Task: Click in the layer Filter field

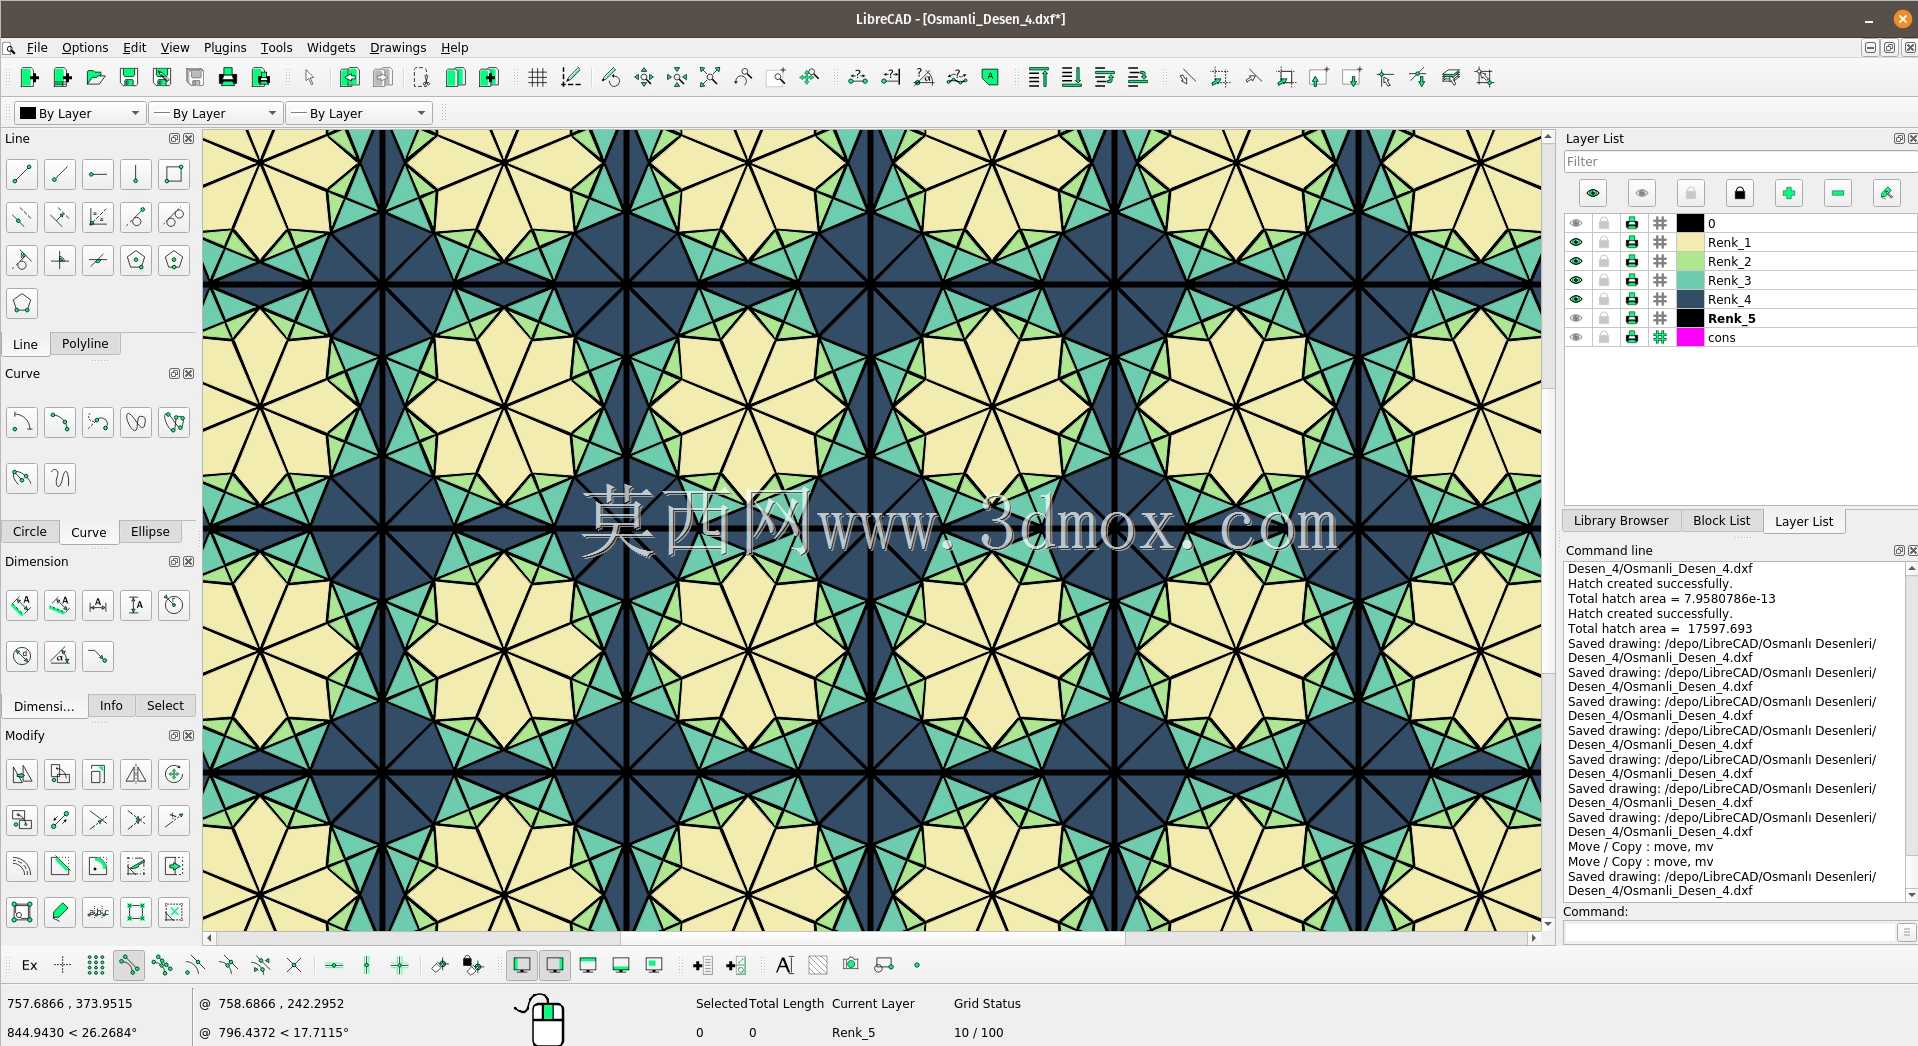Action: click(1740, 162)
